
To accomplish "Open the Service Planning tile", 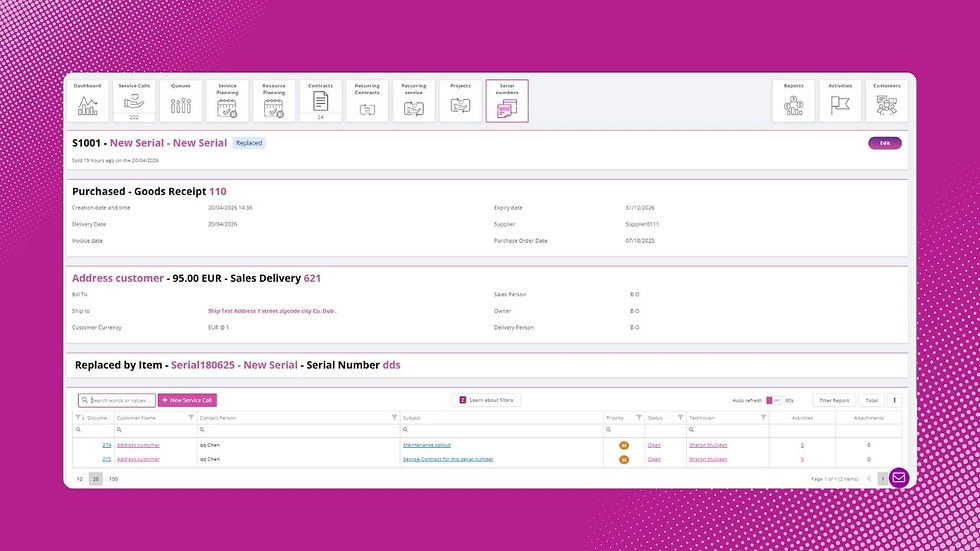I will pos(227,101).
